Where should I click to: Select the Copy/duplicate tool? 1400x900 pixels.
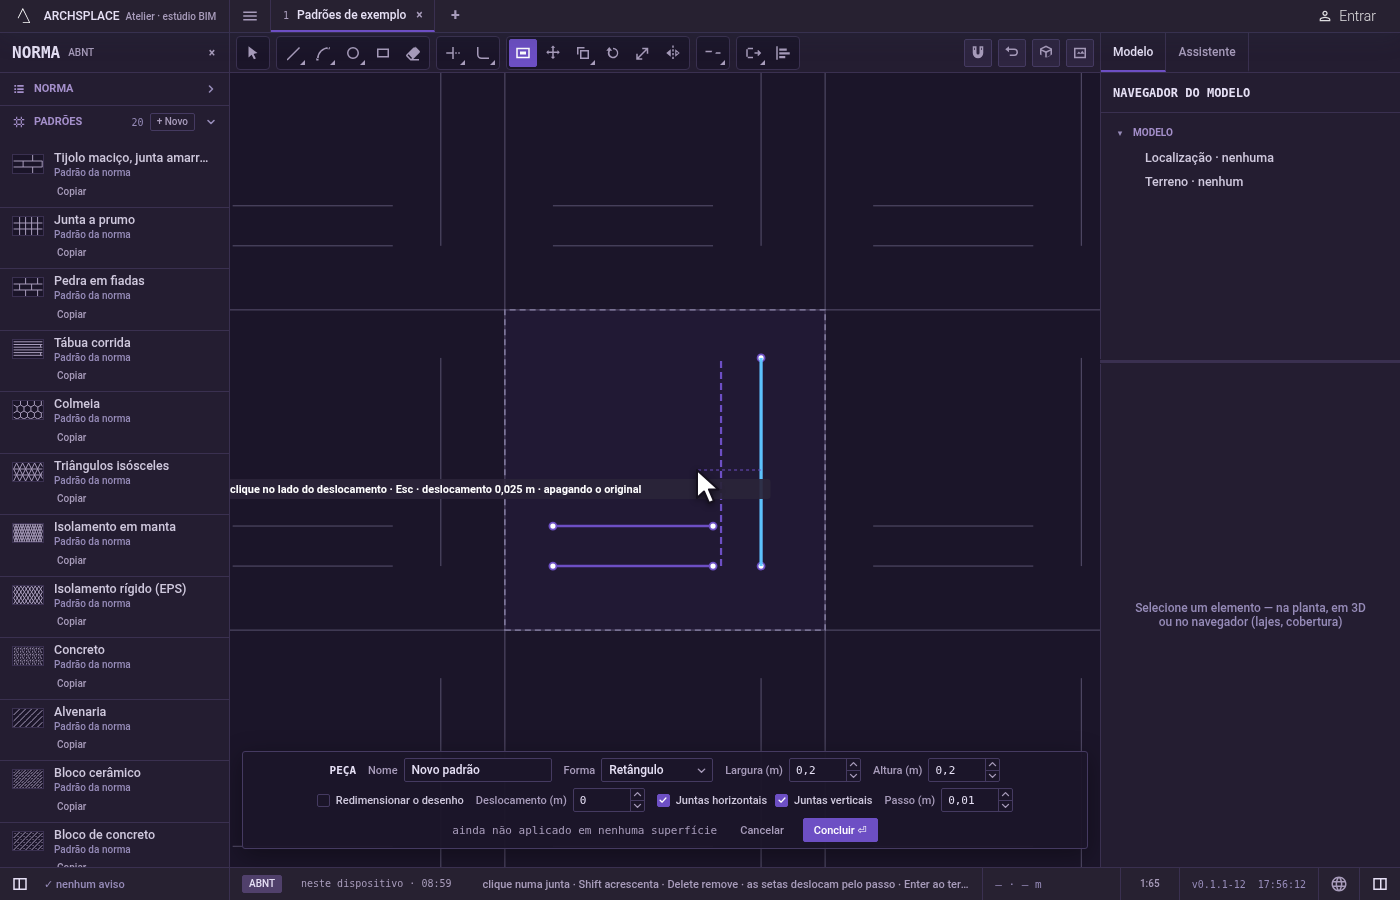[583, 53]
